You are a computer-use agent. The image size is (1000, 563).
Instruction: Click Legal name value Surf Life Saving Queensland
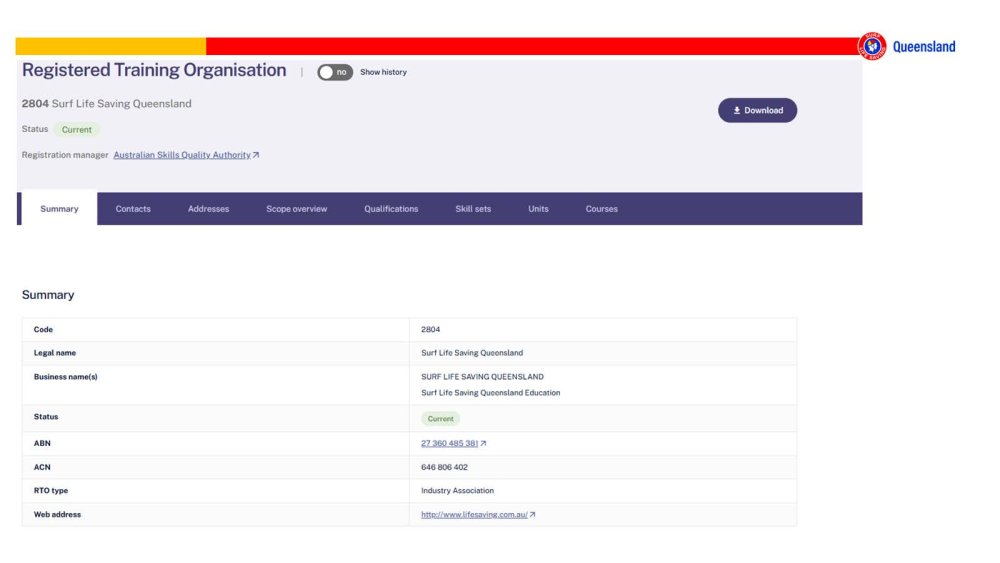(472, 353)
